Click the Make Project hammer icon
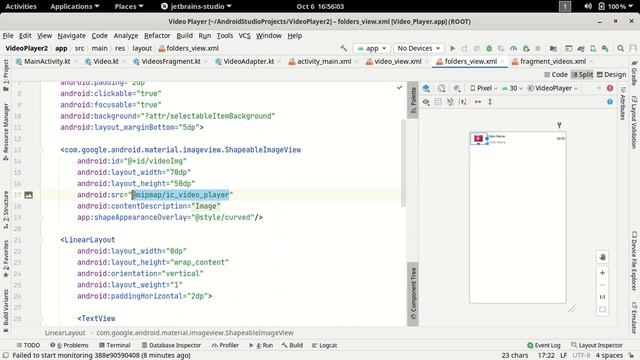Image resolution: width=640 pixels, height=360 pixels. coord(343,48)
